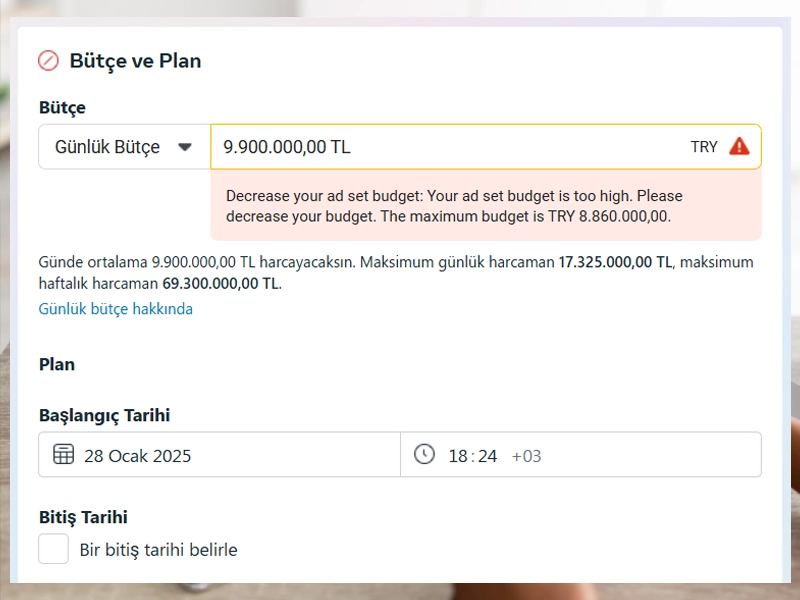Click the TRY currency label
The height and width of the screenshot is (600, 800).
pos(704,147)
